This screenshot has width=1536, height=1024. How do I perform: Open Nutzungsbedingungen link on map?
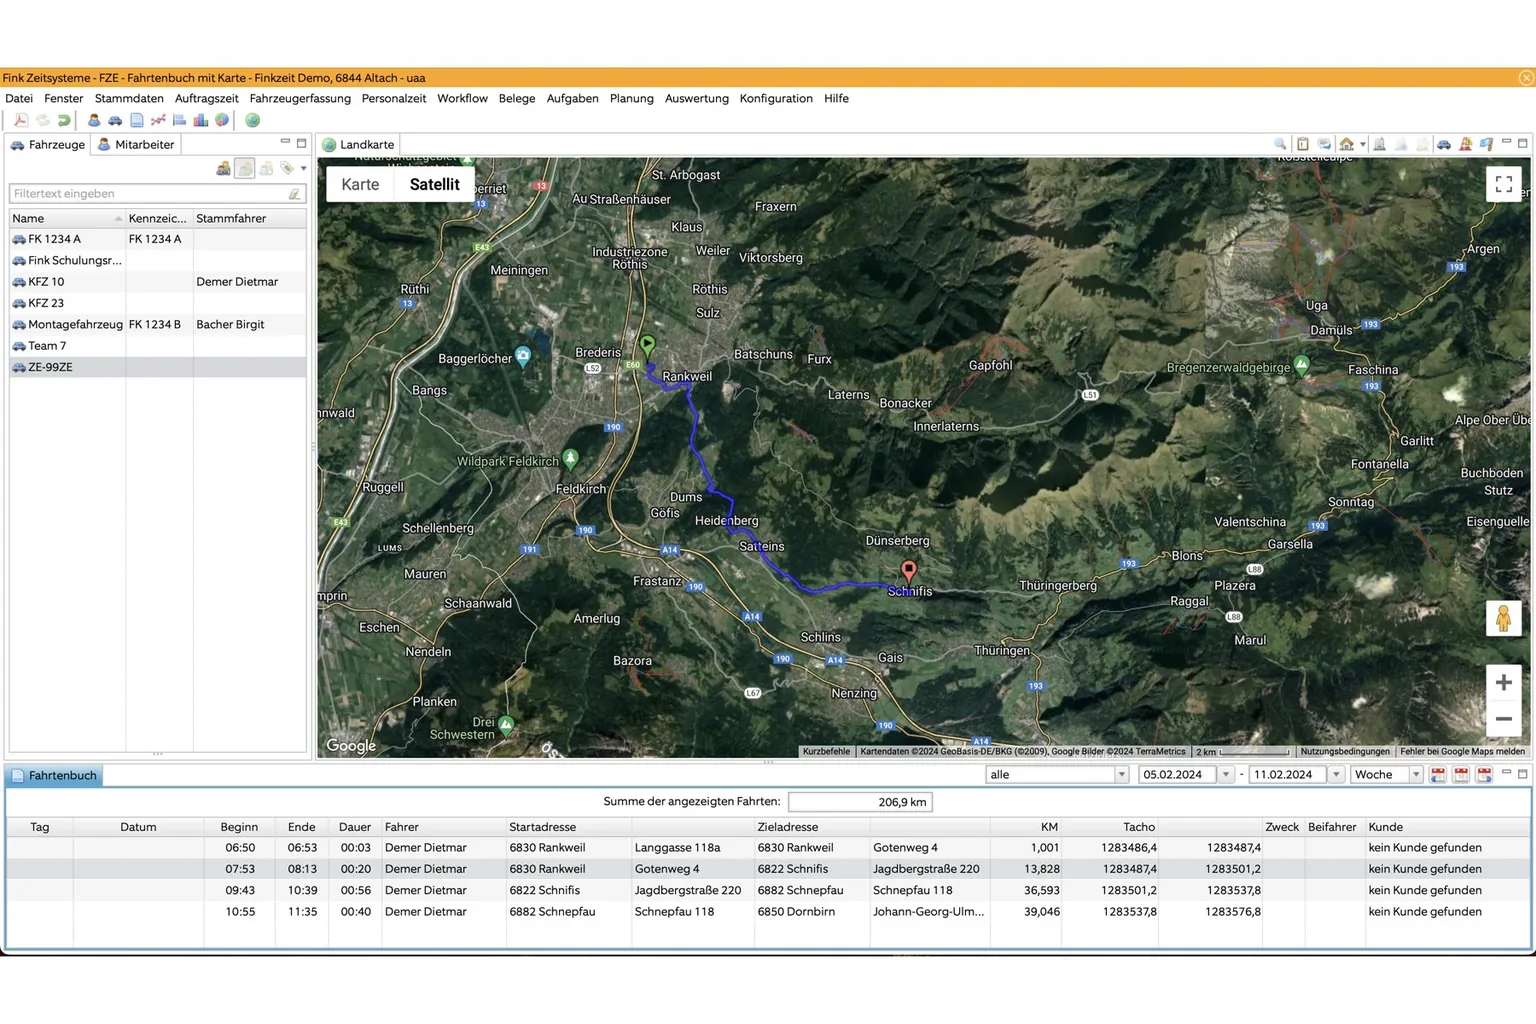tap(1344, 752)
